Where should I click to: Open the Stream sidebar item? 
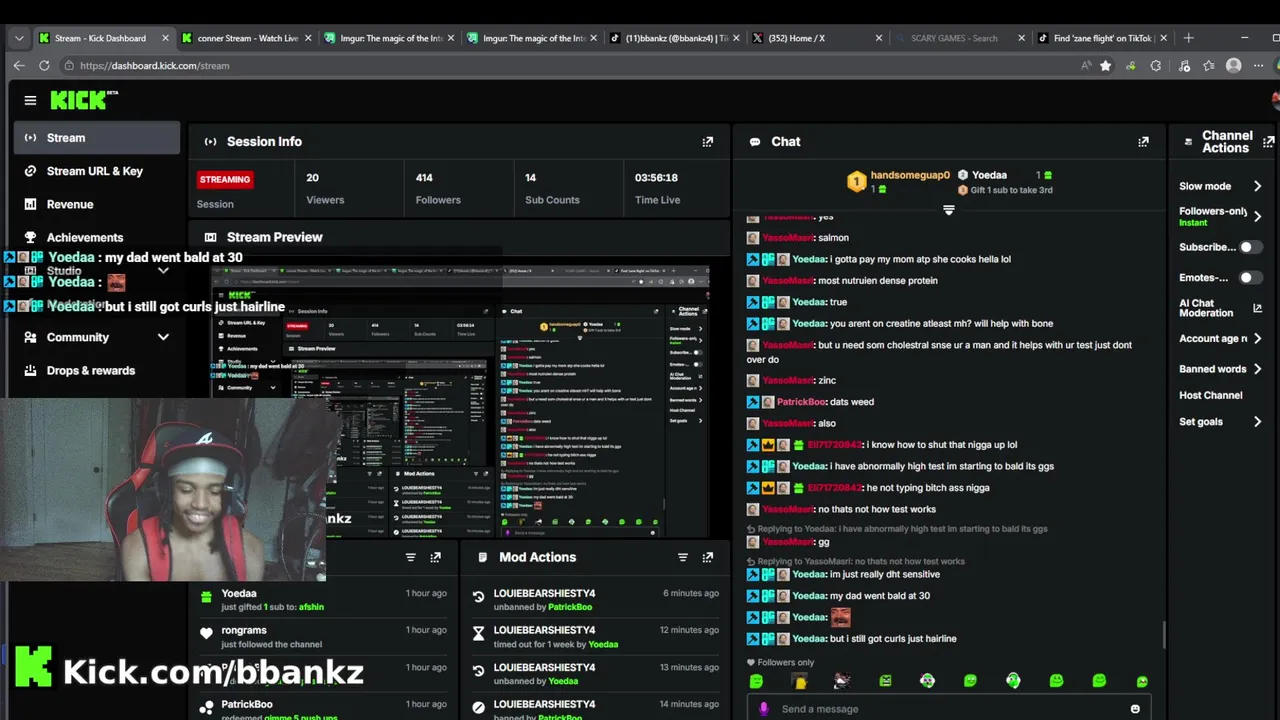point(96,138)
